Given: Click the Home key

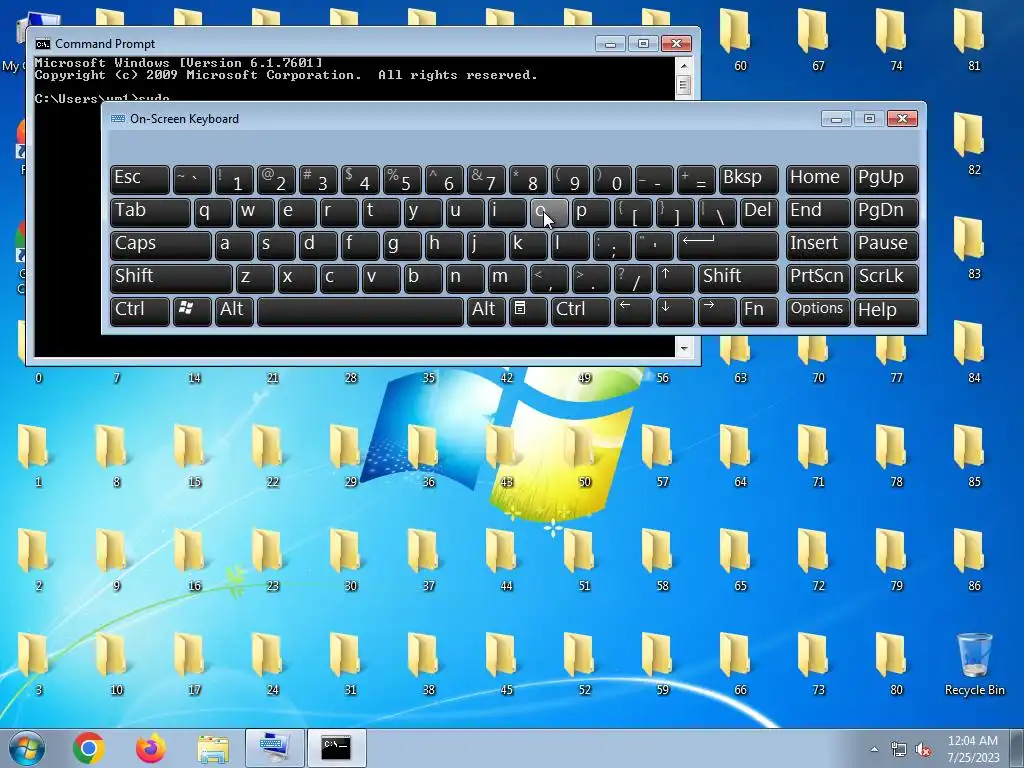Looking at the screenshot, I should point(818,178).
